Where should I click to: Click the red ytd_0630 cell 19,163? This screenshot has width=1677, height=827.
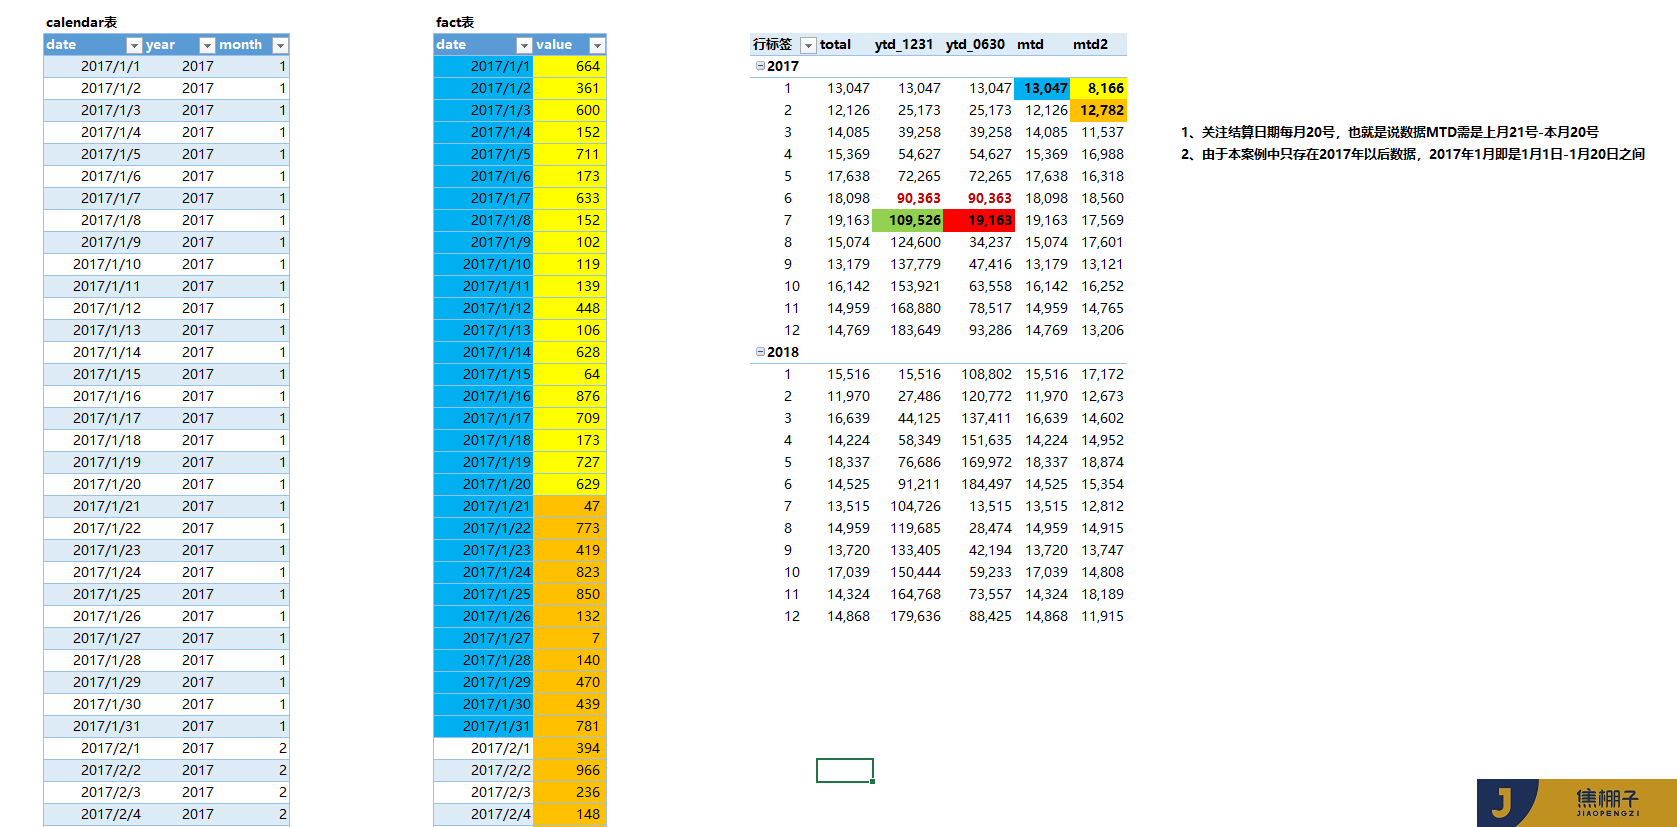(978, 220)
